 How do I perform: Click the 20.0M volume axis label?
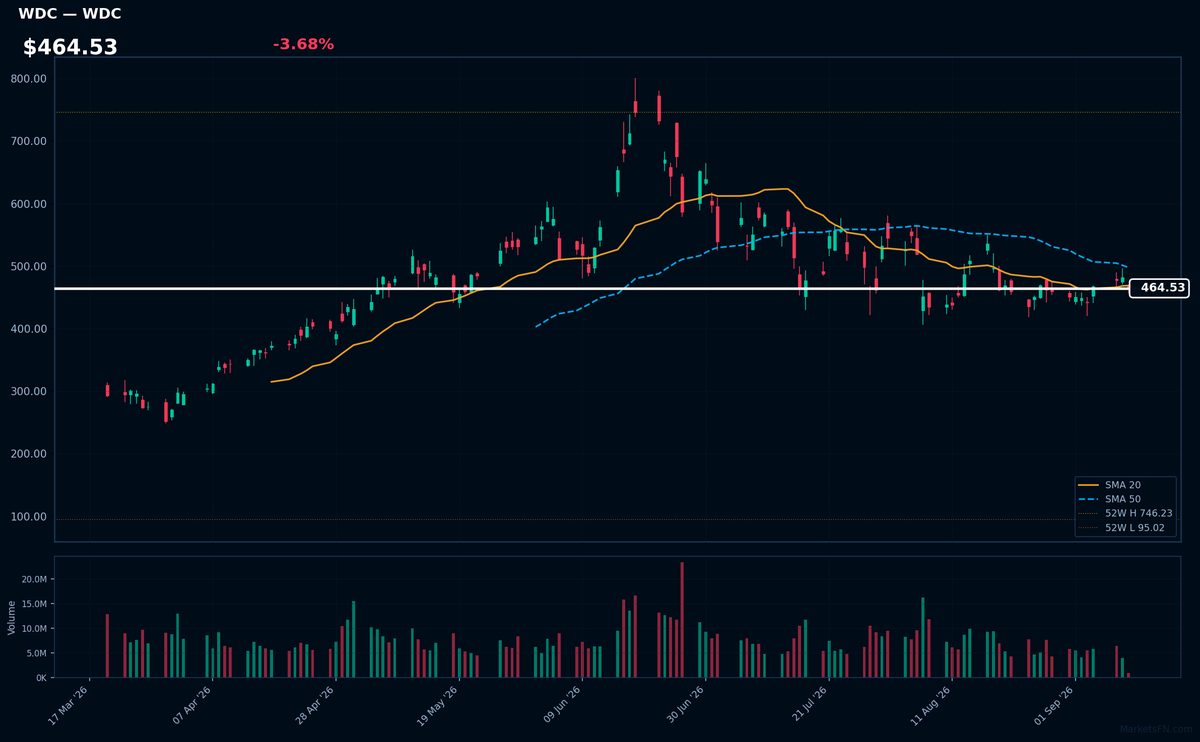34,580
